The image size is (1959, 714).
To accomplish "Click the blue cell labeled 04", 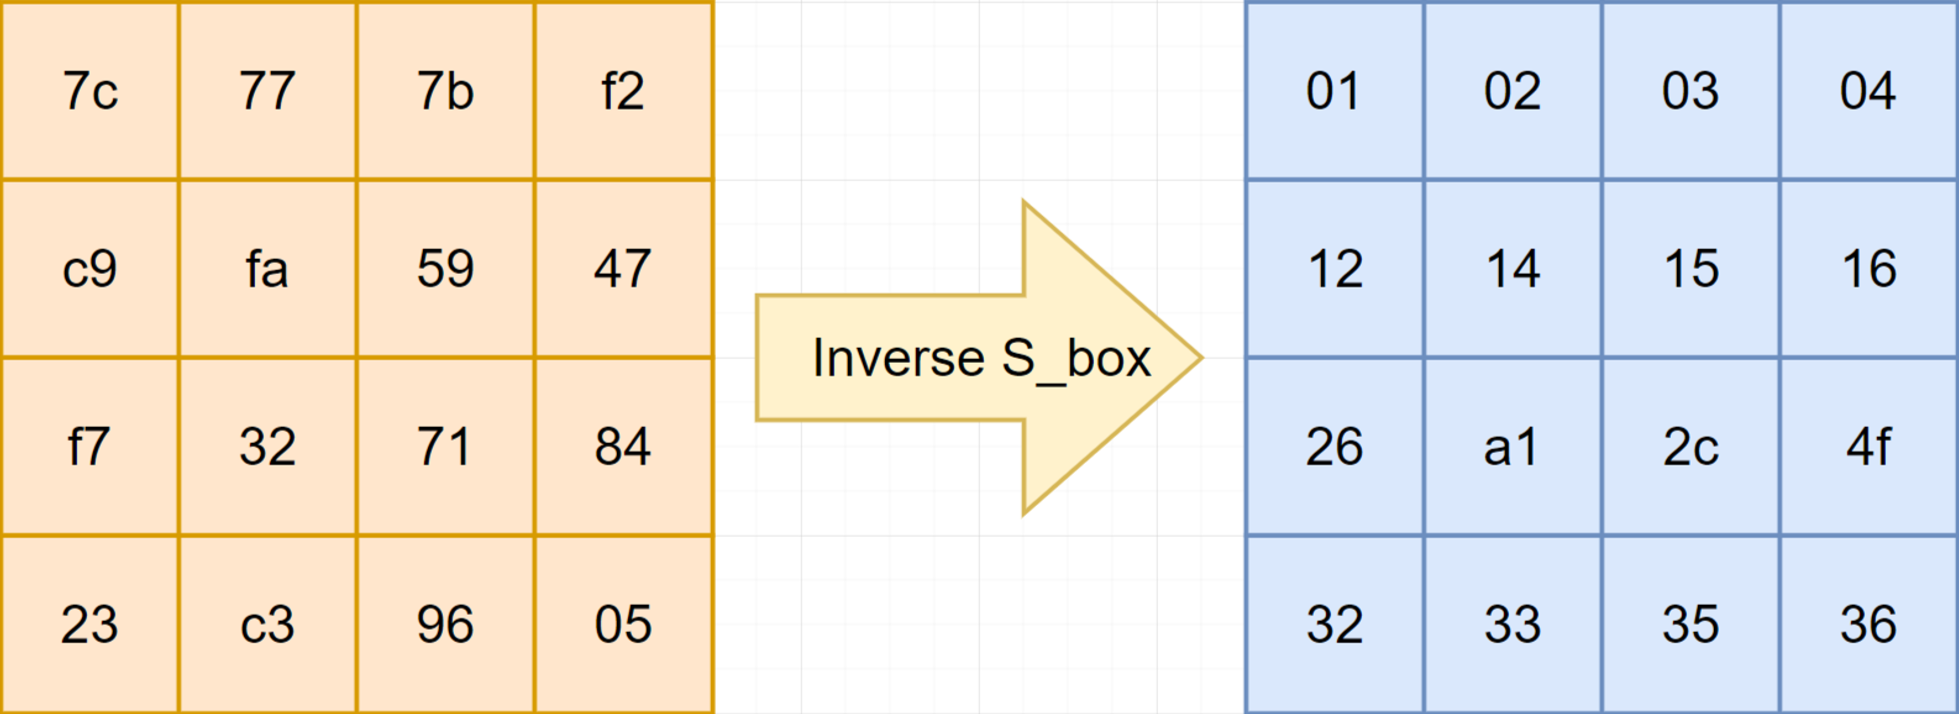I will pyautogui.click(x=1868, y=91).
